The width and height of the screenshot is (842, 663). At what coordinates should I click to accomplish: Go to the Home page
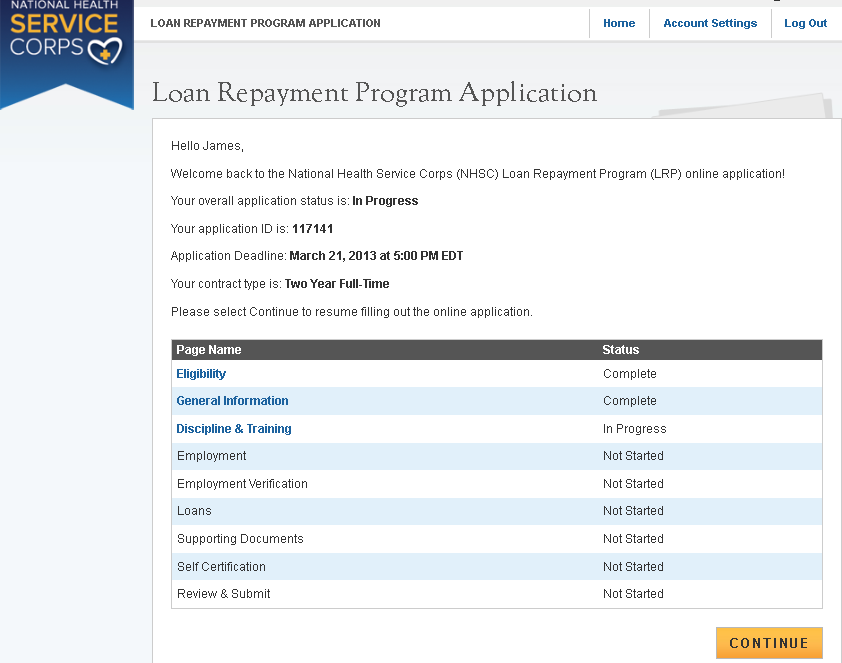[x=619, y=23]
